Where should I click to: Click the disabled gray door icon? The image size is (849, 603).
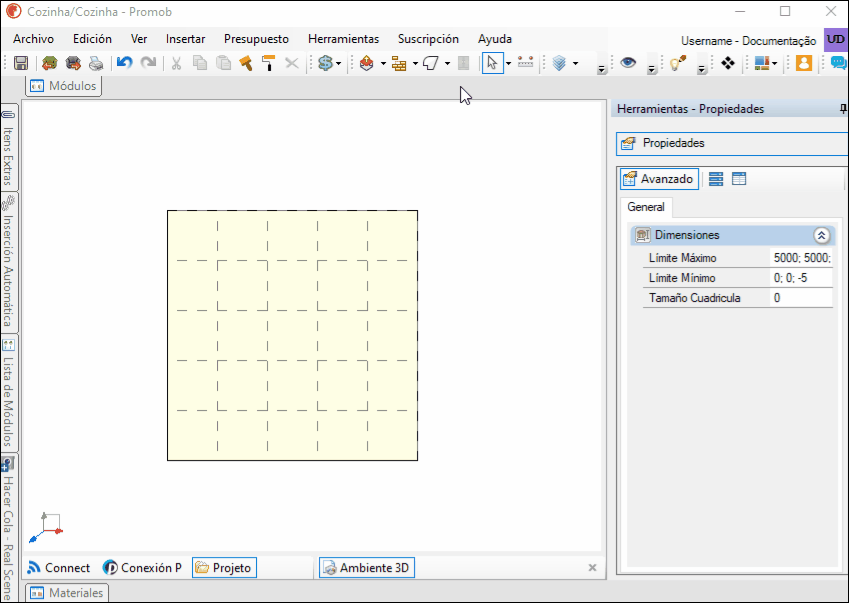click(x=463, y=63)
